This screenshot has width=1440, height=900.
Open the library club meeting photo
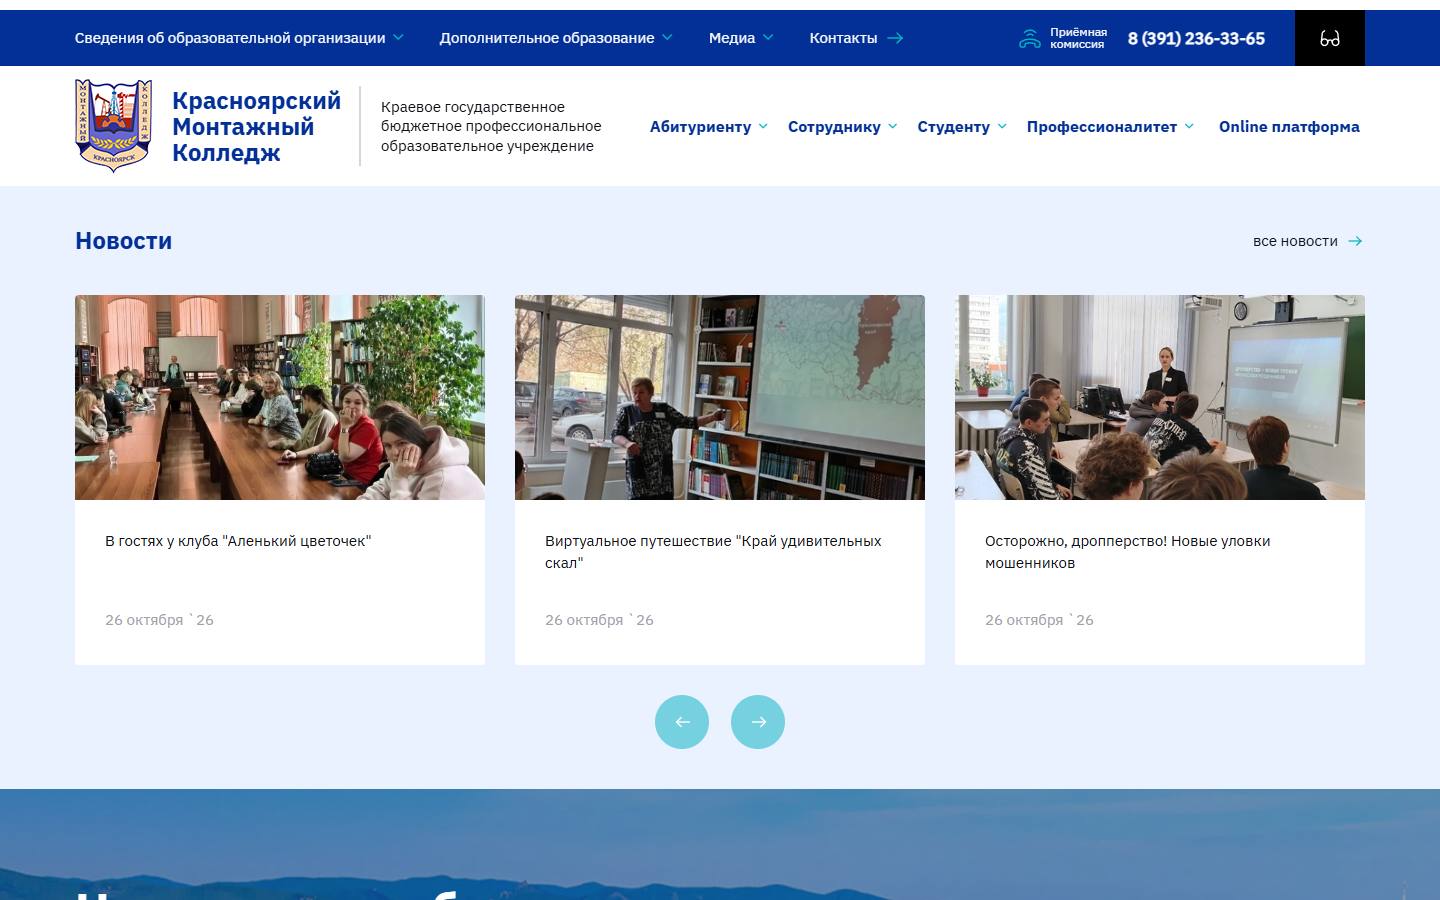pos(280,397)
